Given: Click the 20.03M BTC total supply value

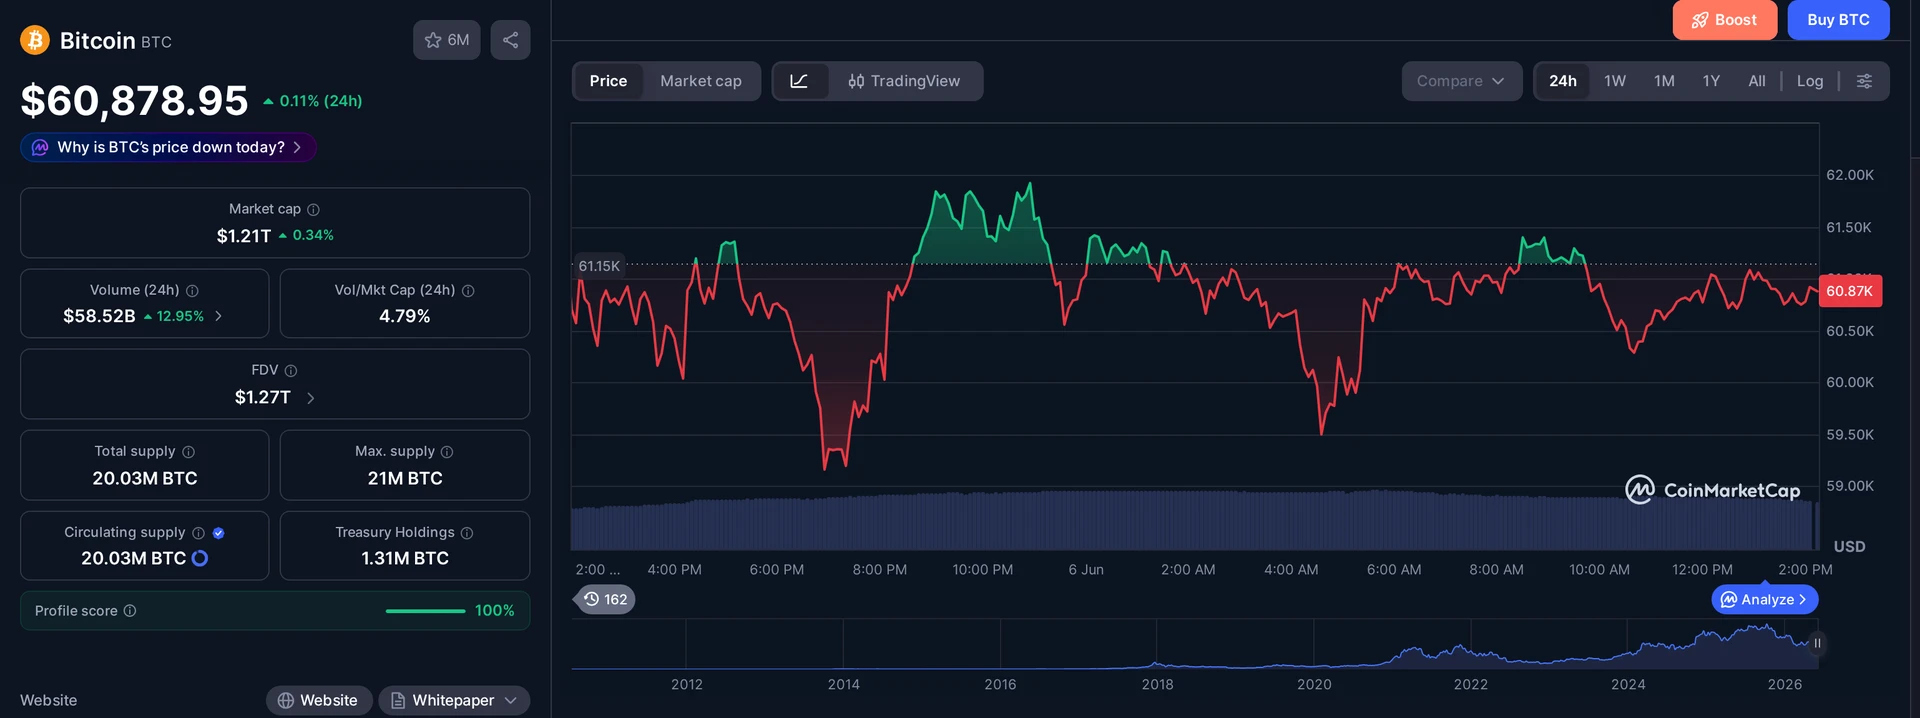Looking at the screenshot, I should pyautogui.click(x=145, y=478).
